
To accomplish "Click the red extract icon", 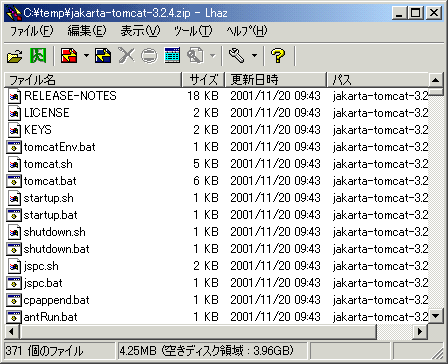I will (x=69, y=56).
